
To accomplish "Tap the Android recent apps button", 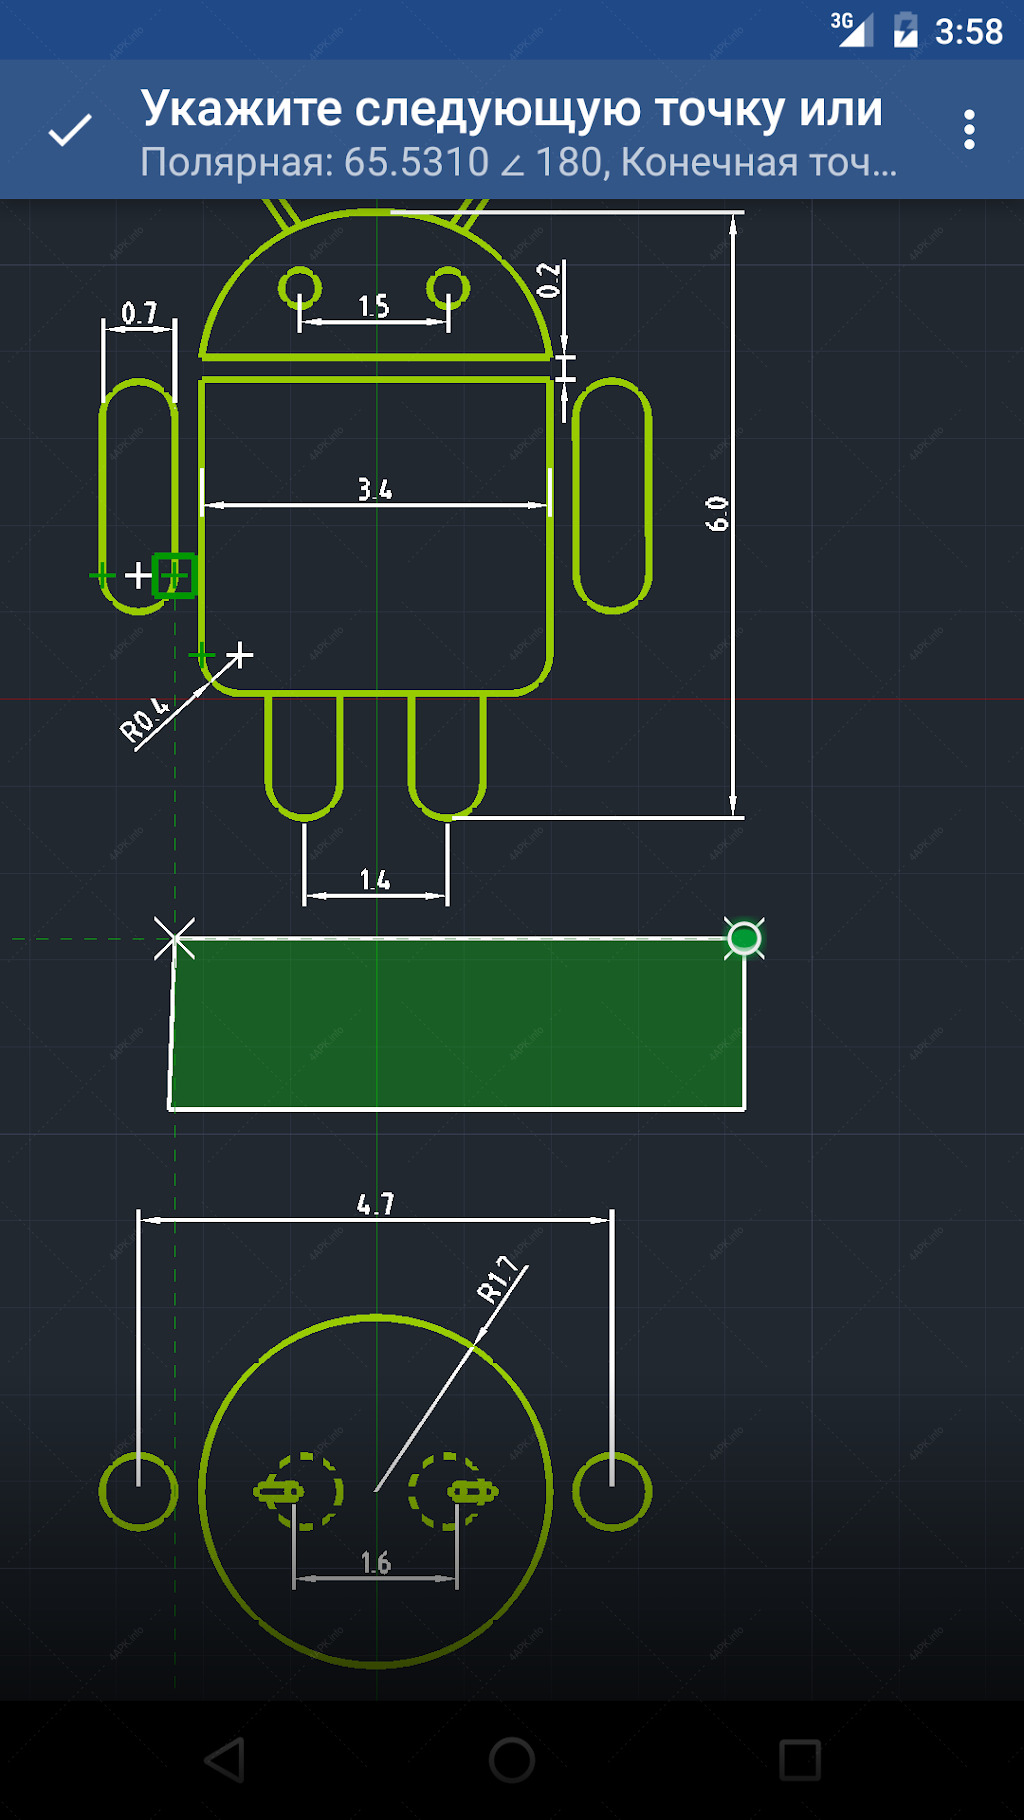I will (x=800, y=1759).
